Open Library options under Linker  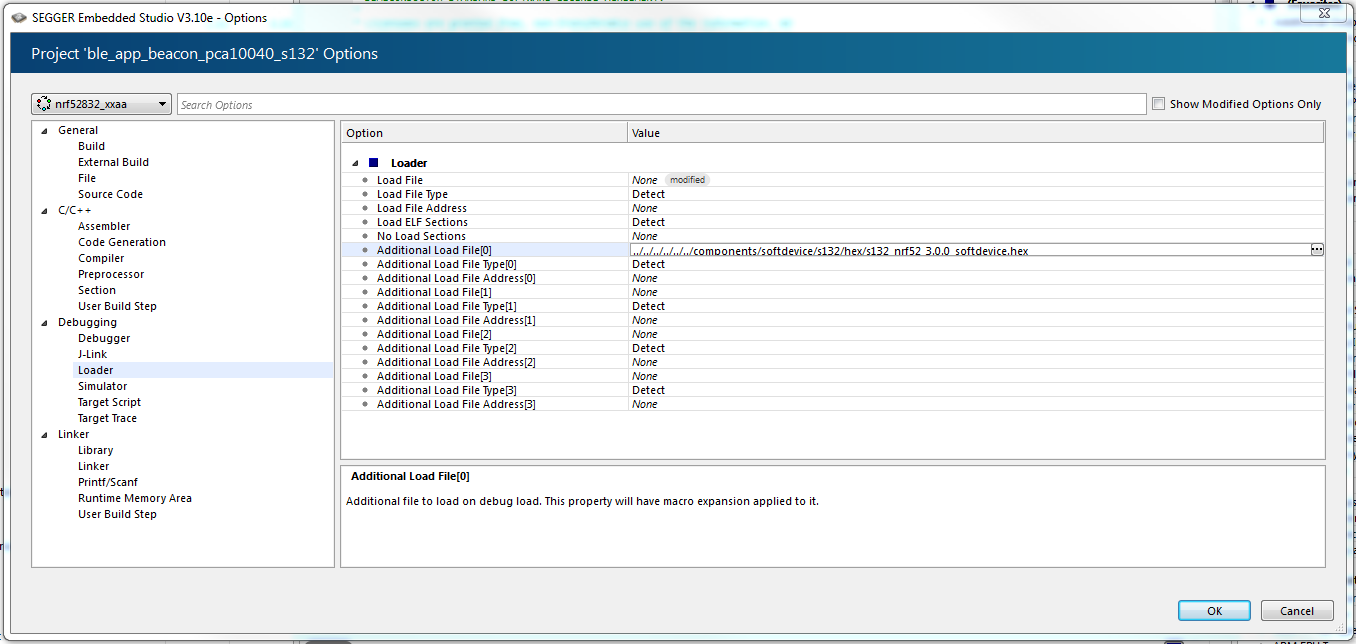[x=95, y=450]
